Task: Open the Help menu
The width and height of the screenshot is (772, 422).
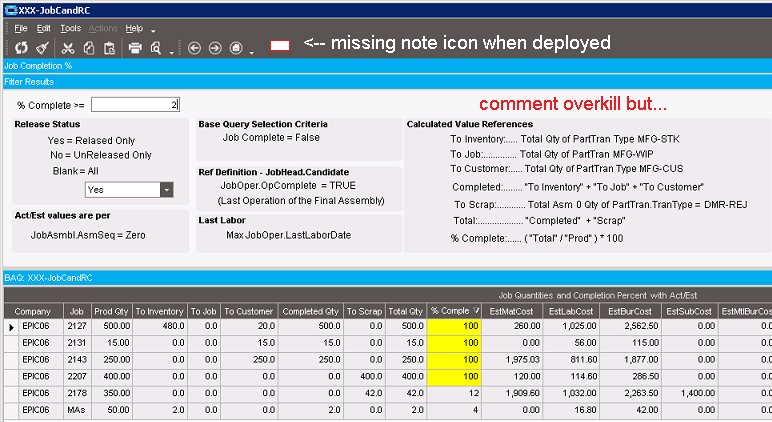Action: [134, 29]
